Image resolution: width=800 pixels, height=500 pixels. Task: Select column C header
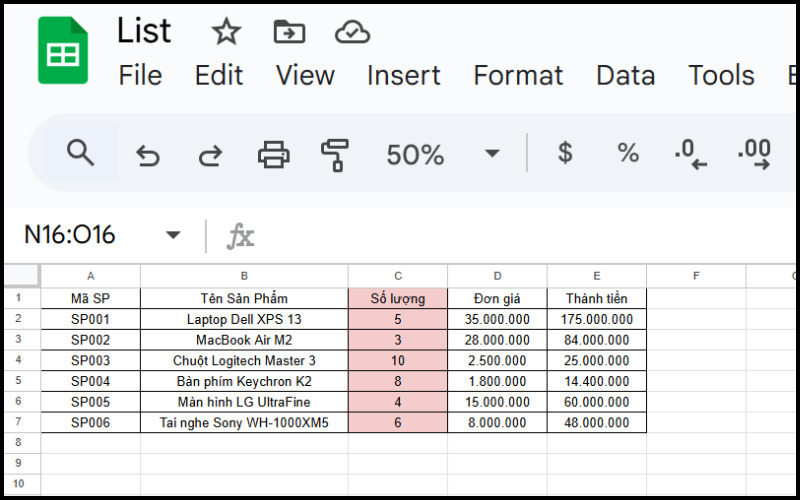[x=398, y=276]
